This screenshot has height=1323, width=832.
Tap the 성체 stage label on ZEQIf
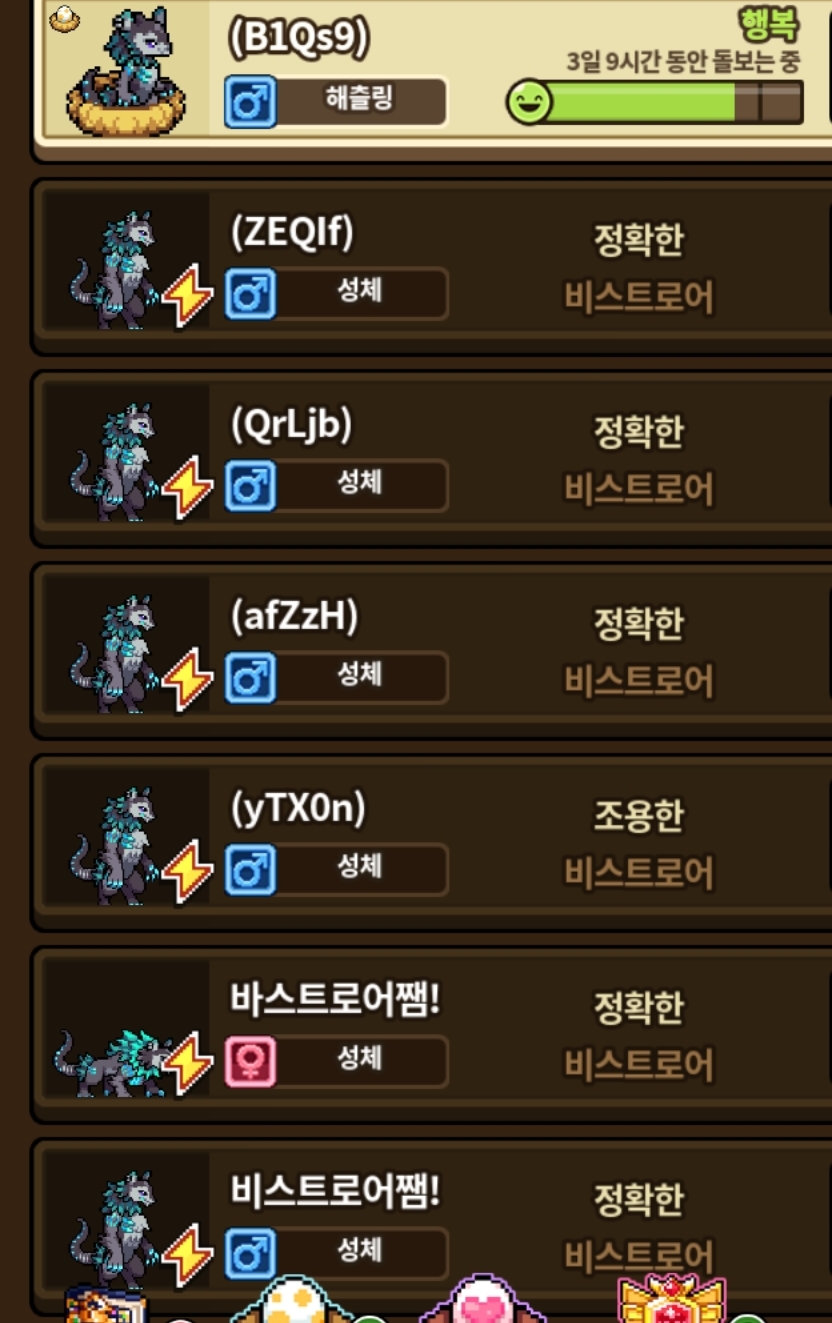pyautogui.click(x=361, y=293)
